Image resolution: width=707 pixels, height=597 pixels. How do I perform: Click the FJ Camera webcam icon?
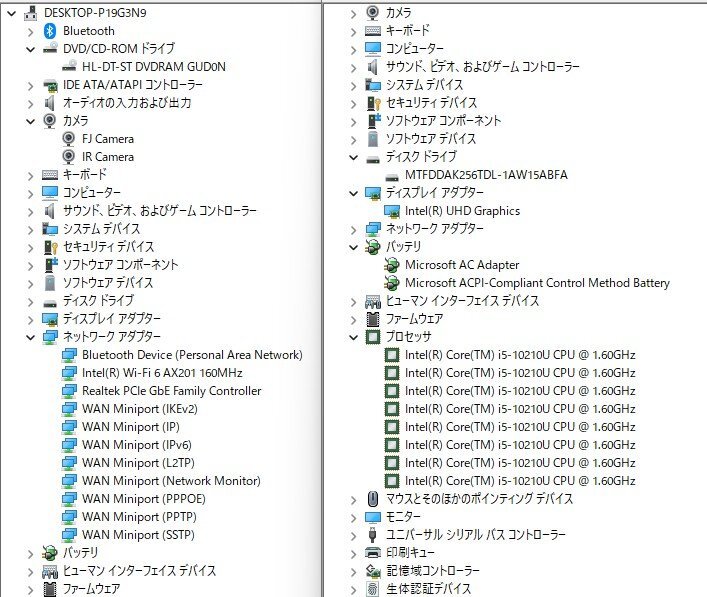[69, 138]
